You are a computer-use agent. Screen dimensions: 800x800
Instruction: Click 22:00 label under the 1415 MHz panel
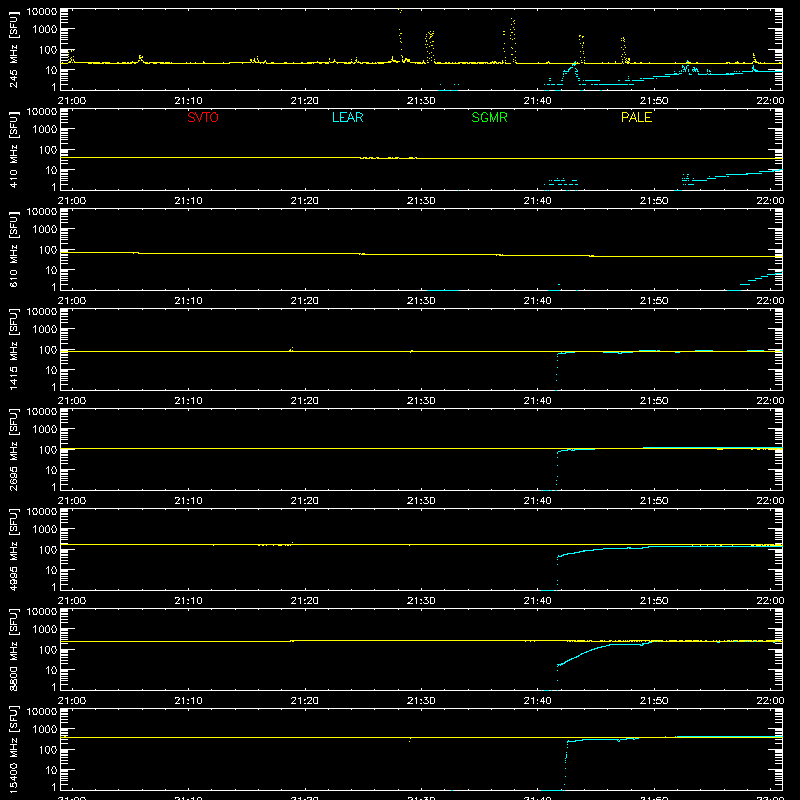[770, 401]
